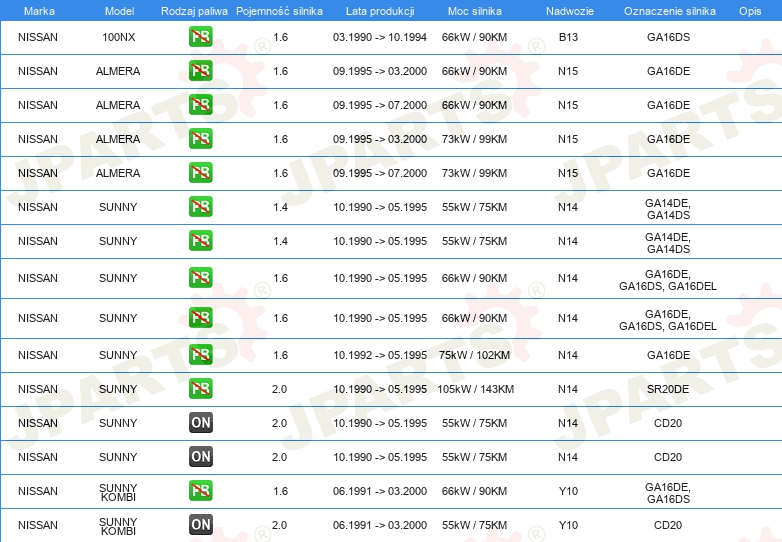Viewport: 782px width, 542px height.
Task: Select the 105kW / 143KM power cell
Action: (475, 389)
